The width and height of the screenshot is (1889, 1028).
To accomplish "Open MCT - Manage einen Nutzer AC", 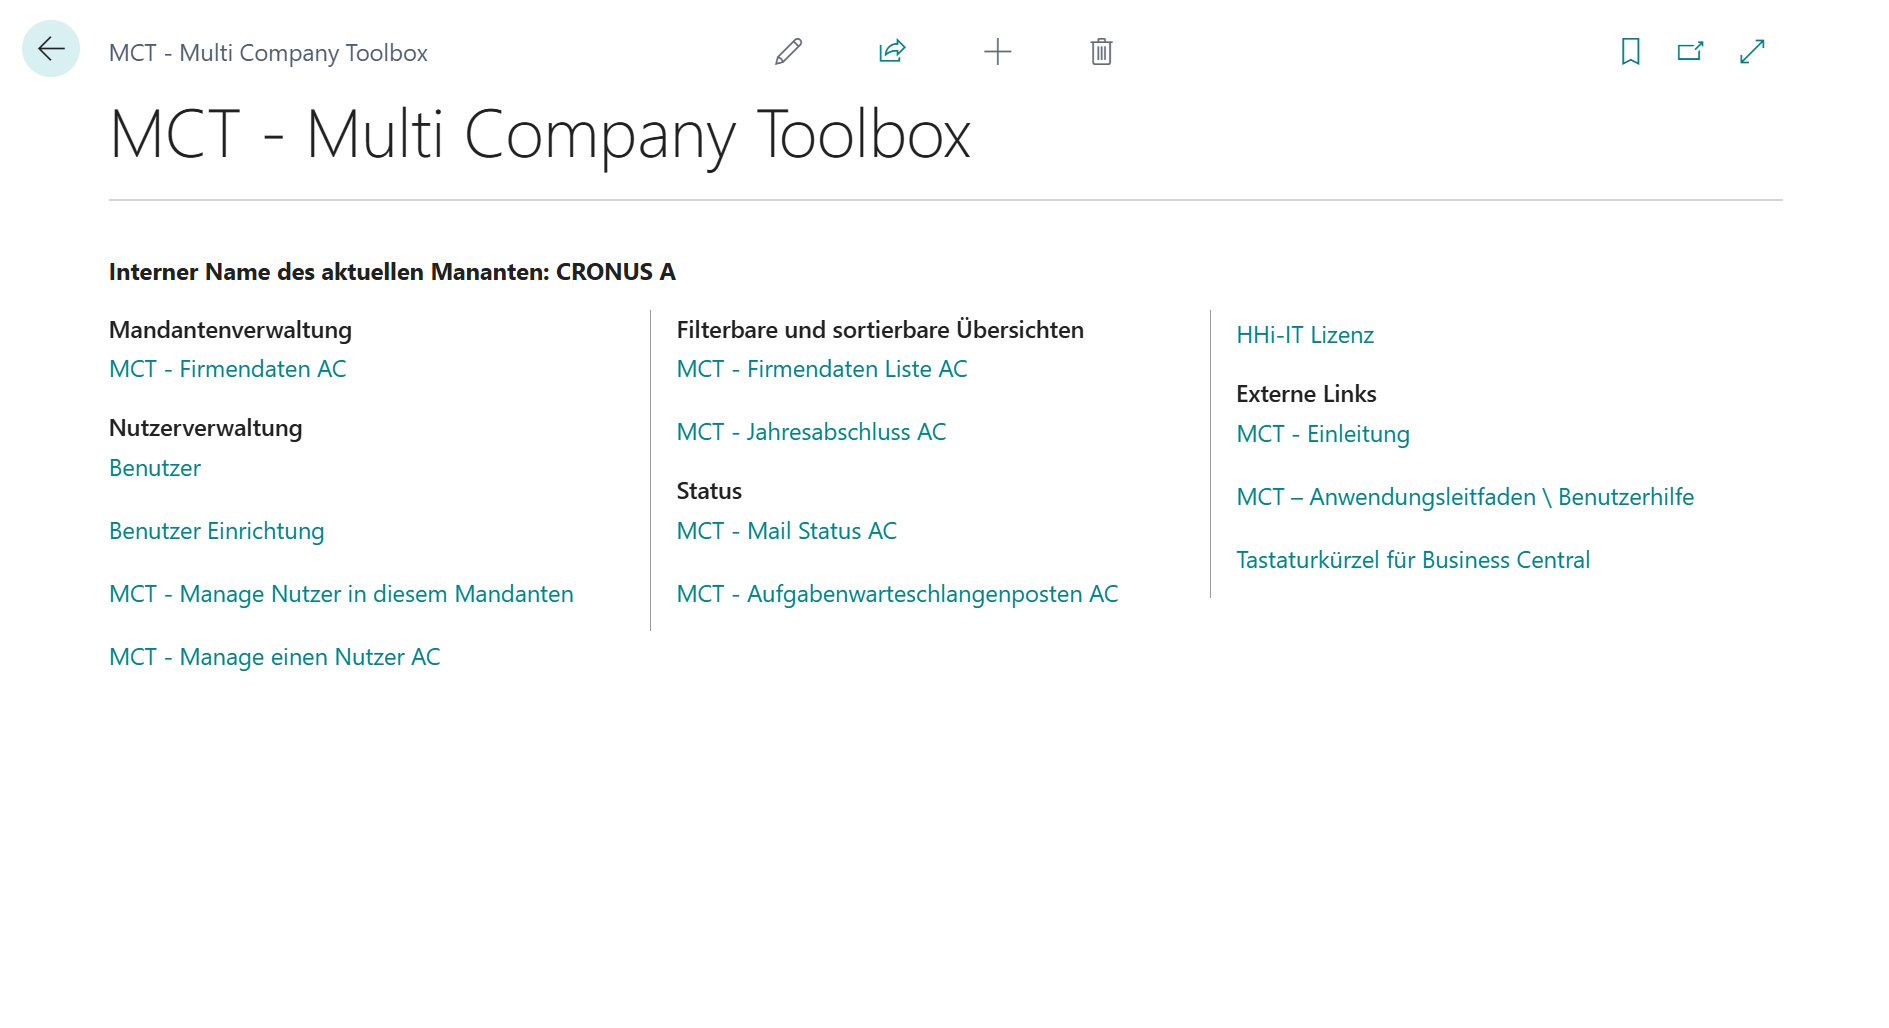I will (x=275, y=657).
